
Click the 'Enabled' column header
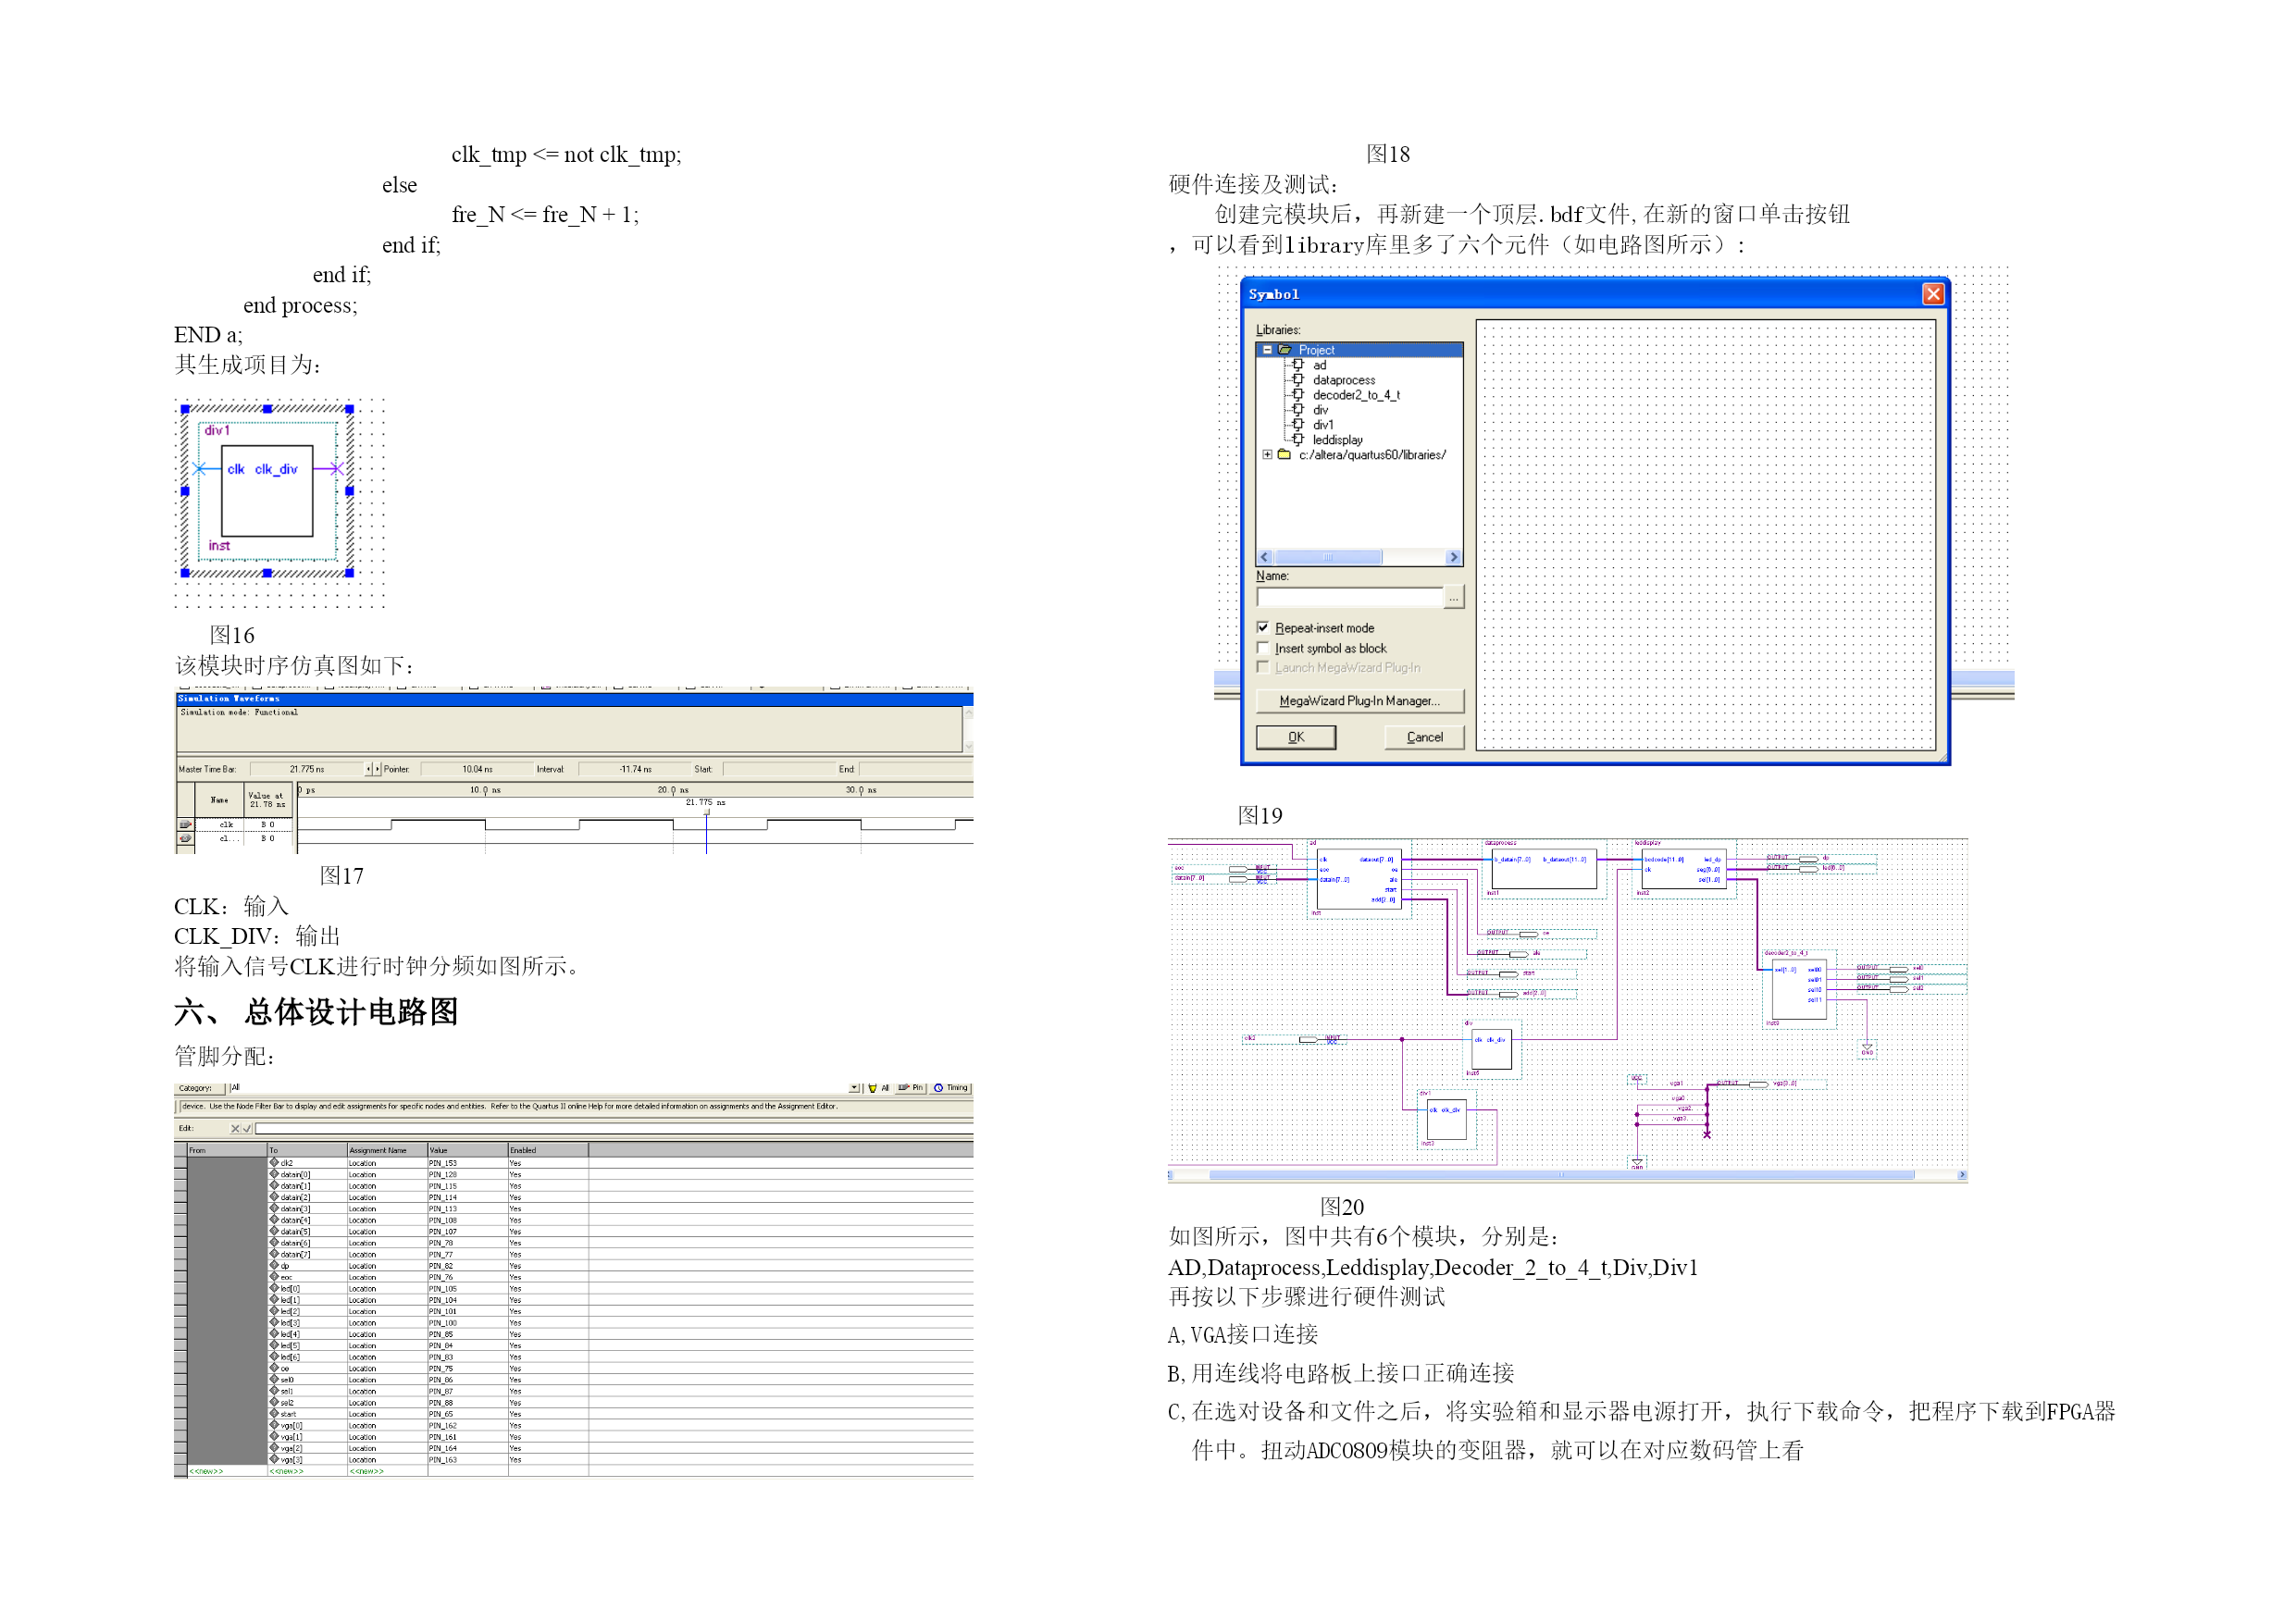click(x=547, y=1151)
